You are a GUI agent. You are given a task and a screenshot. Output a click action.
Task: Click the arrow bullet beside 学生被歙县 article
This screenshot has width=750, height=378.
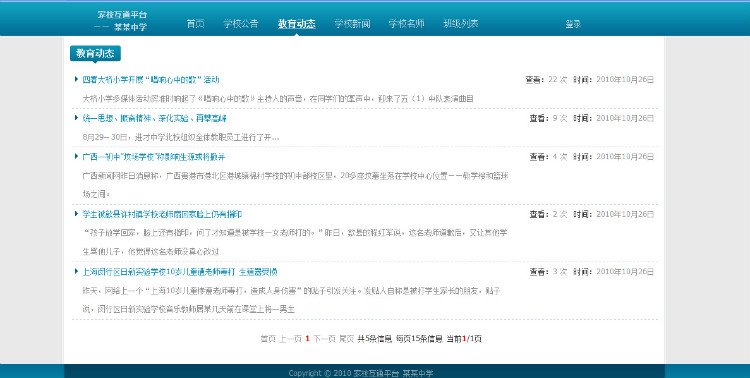[76, 214]
